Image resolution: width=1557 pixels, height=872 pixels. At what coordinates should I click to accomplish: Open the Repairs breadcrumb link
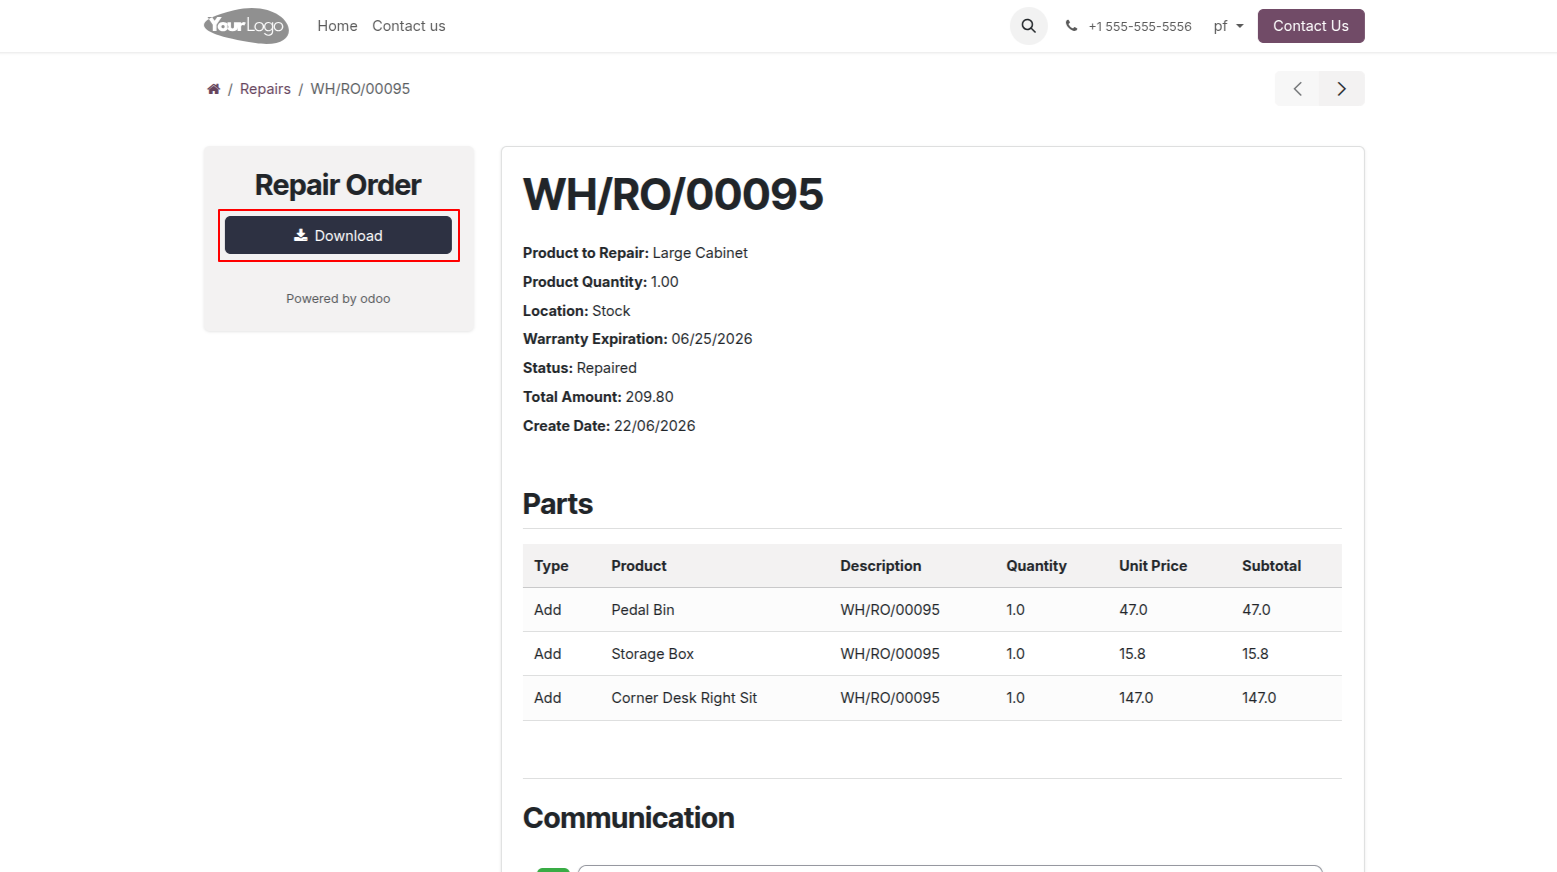(x=265, y=89)
